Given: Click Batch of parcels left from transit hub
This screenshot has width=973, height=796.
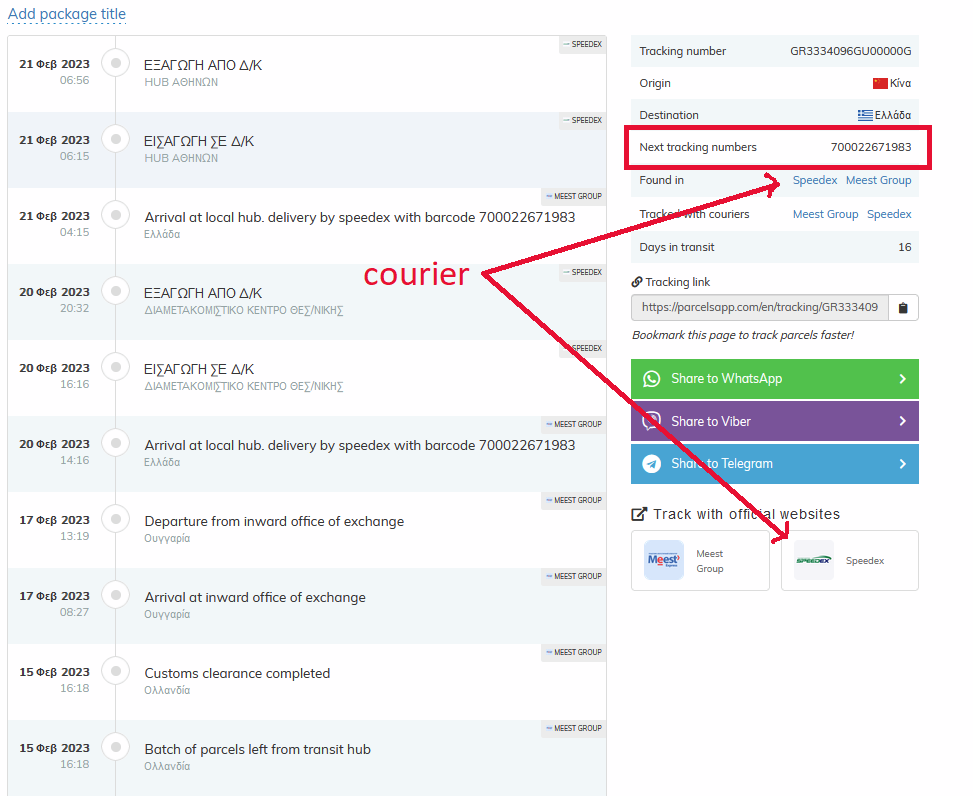Looking at the screenshot, I should click(x=258, y=749).
